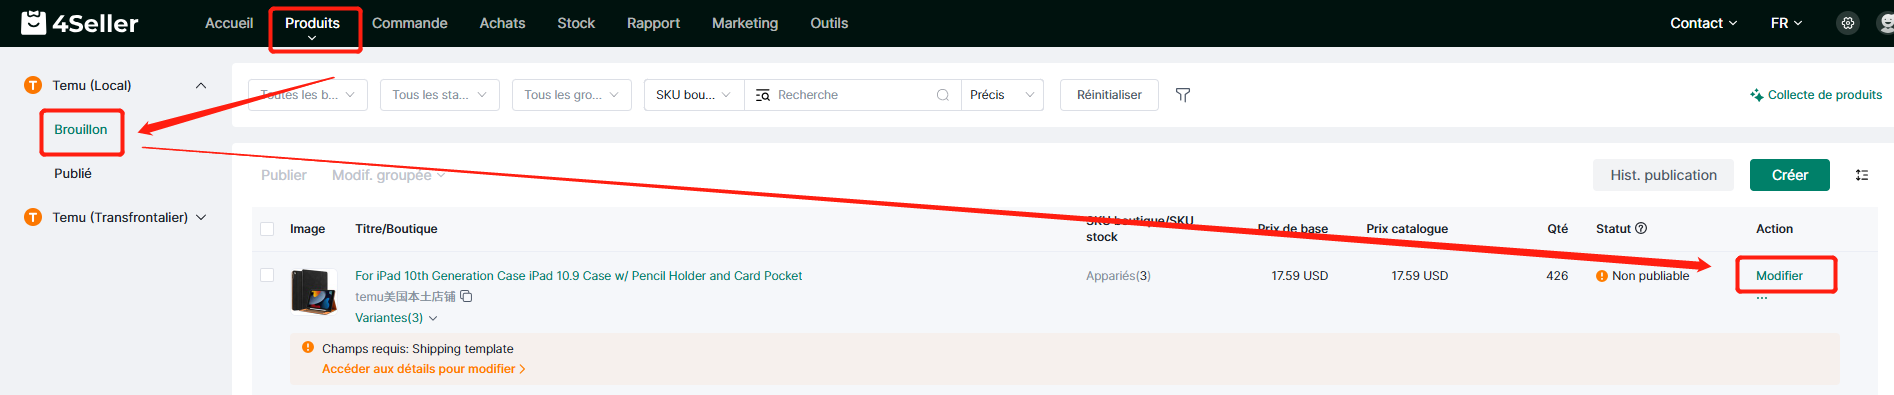Open Accéder aux détails pour modifier link
The height and width of the screenshot is (395, 1894).
(423, 369)
